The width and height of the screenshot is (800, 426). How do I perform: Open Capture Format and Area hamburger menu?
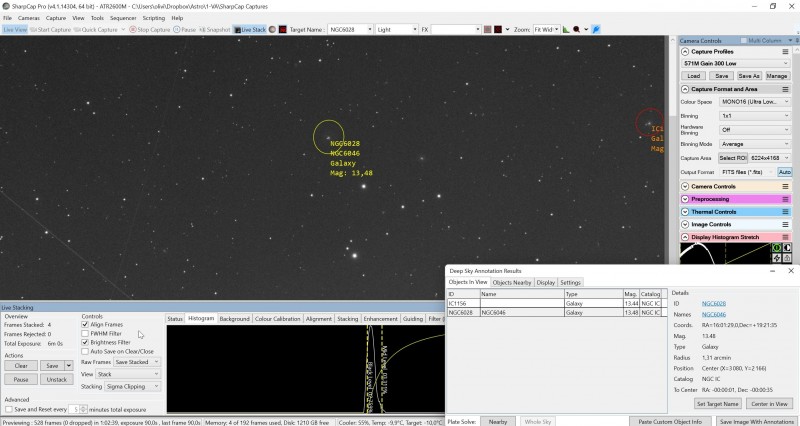pyautogui.click(x=785, y=89)
